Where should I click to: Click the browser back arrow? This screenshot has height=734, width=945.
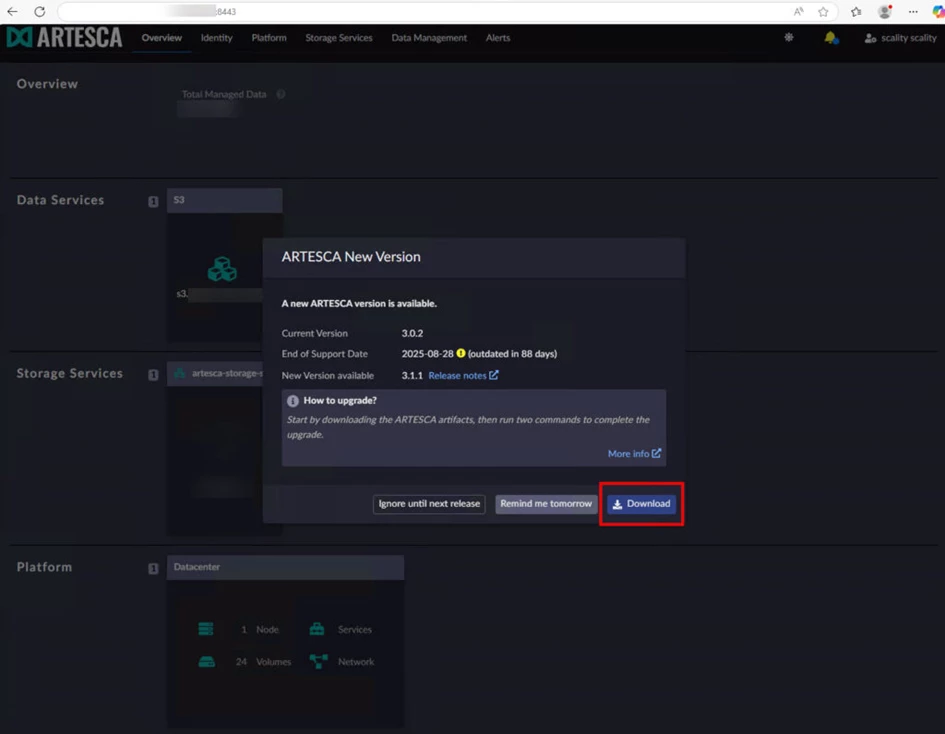[x=12, y=11]
